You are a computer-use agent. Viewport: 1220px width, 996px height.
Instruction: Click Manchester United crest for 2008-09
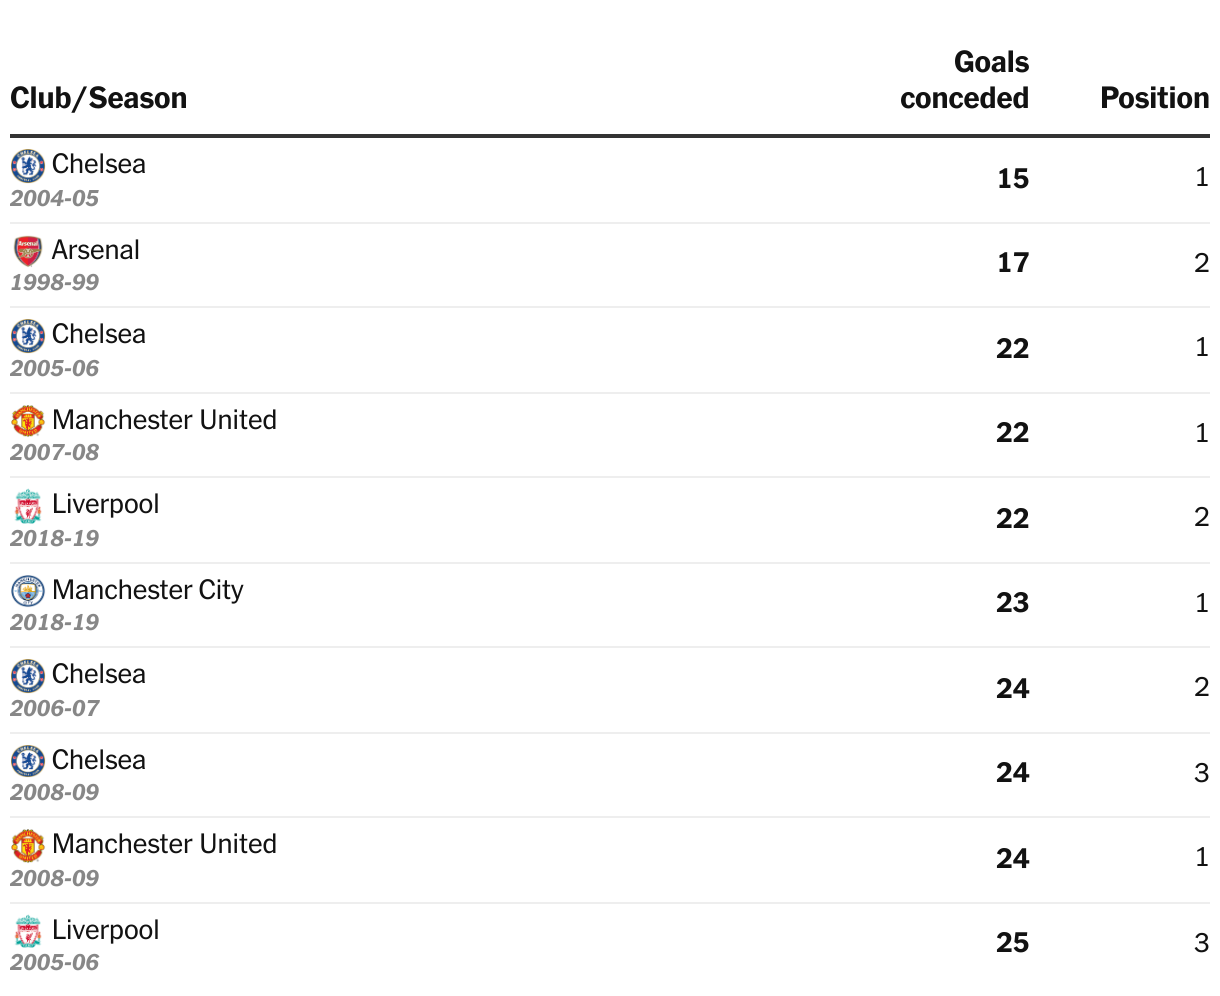(27, 845)
